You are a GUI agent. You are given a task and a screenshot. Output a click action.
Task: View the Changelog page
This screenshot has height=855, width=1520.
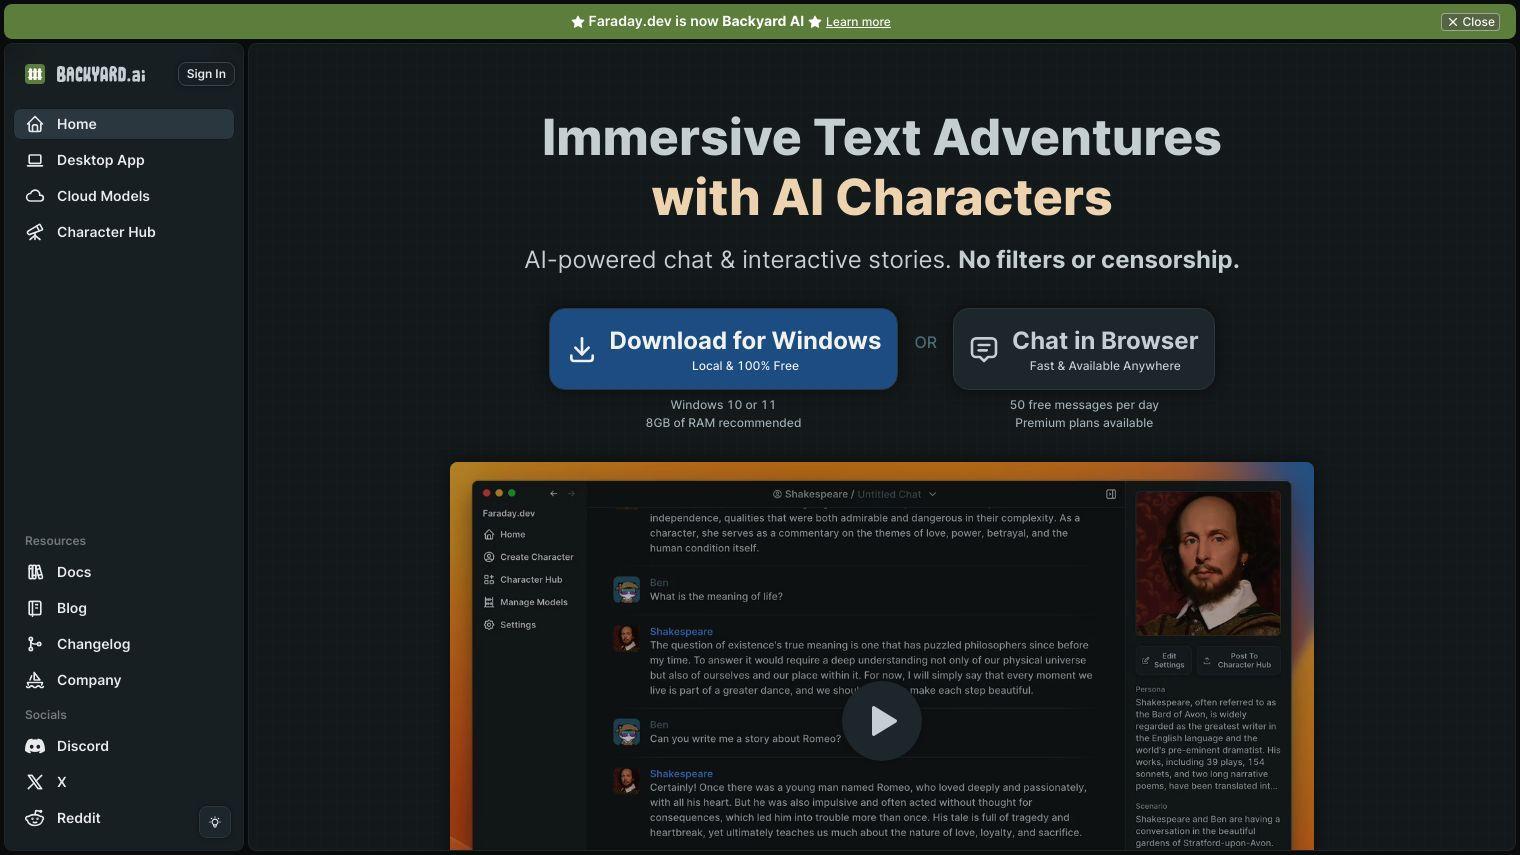[x=124, y=644]
